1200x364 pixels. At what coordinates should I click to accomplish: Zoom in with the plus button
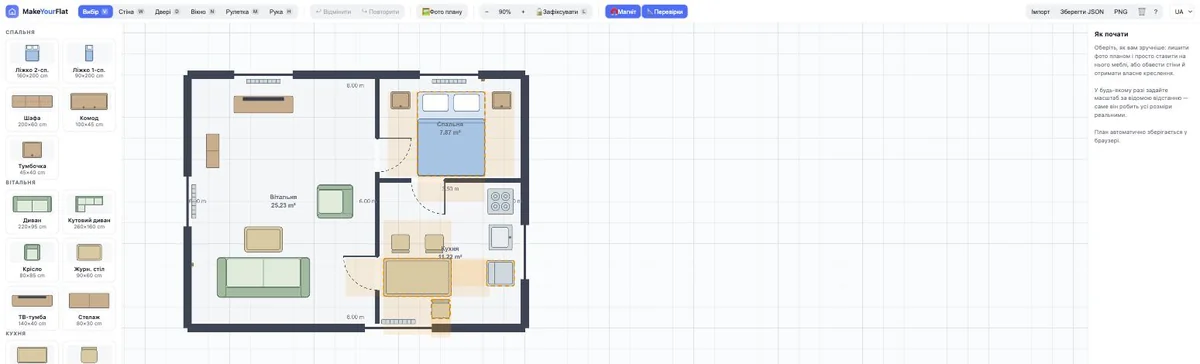pyautogui.click(x=522, y=11)
